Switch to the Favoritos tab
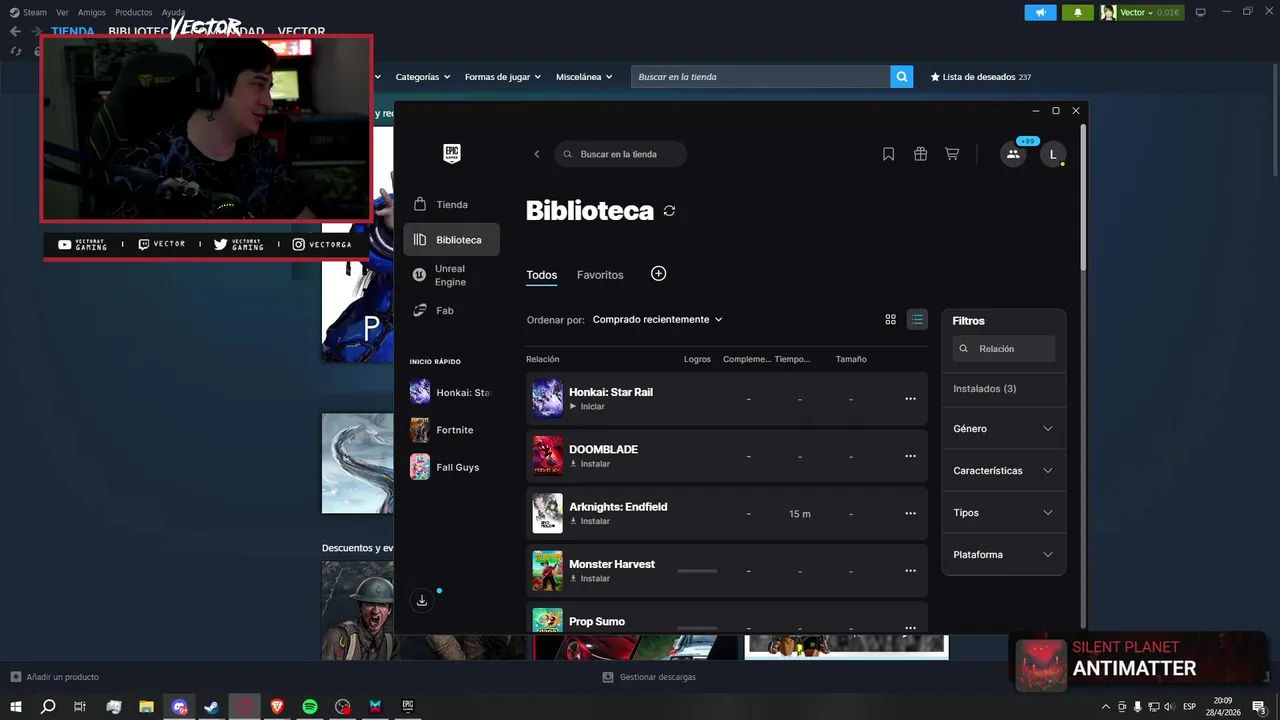 click(x=600, y=275)
